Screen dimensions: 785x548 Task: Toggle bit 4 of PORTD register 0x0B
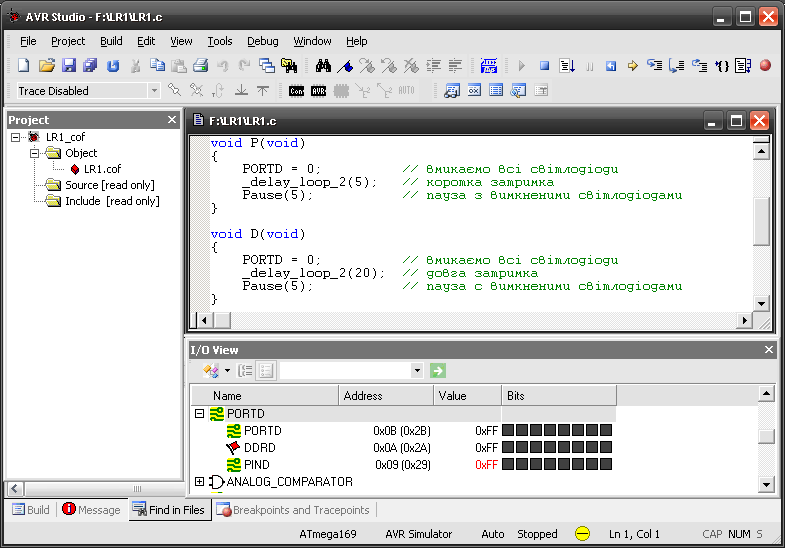550,430
